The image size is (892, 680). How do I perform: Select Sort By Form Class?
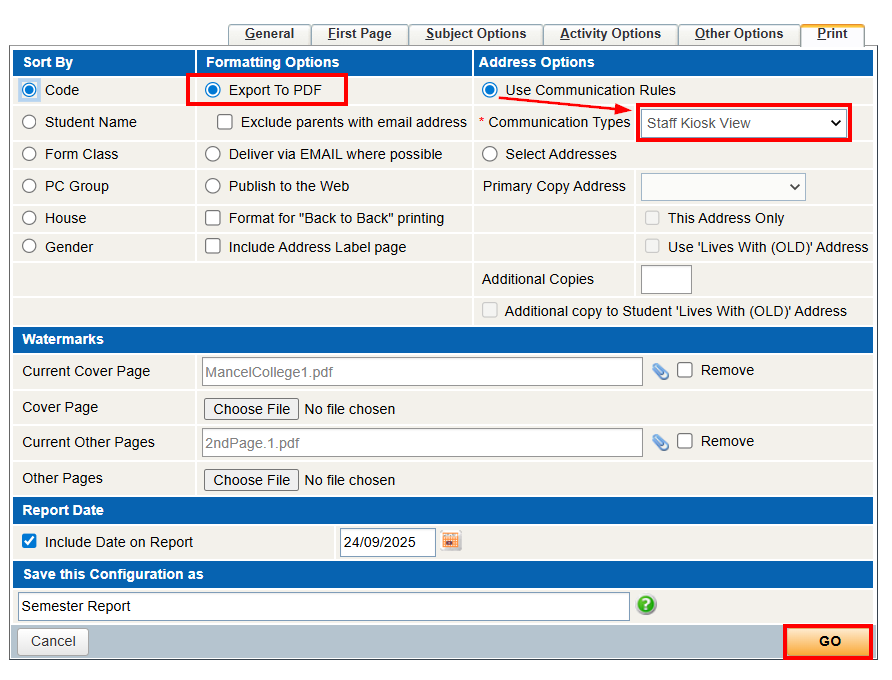pyautogui.click(x=29, y=154)
